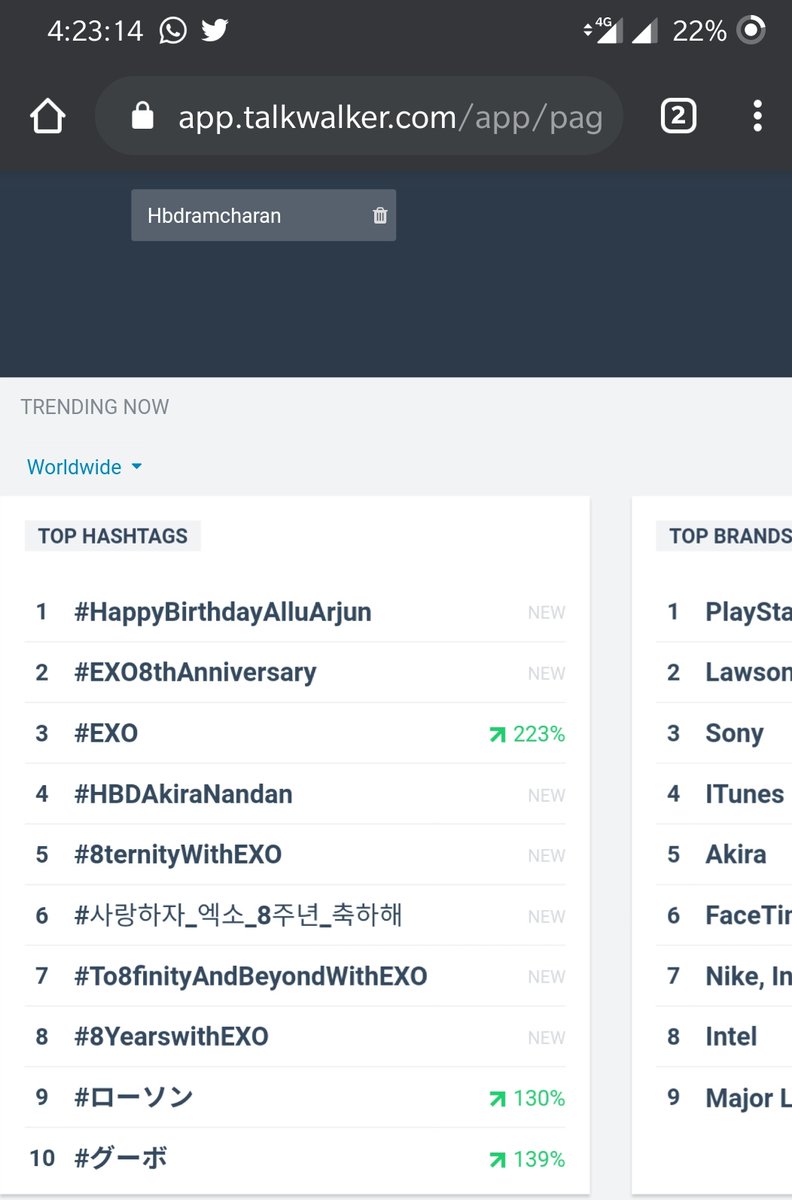This screenshot has width=792, height=1200.
Task: Open hashtag #ローソン
Action: coord(134,1098)
